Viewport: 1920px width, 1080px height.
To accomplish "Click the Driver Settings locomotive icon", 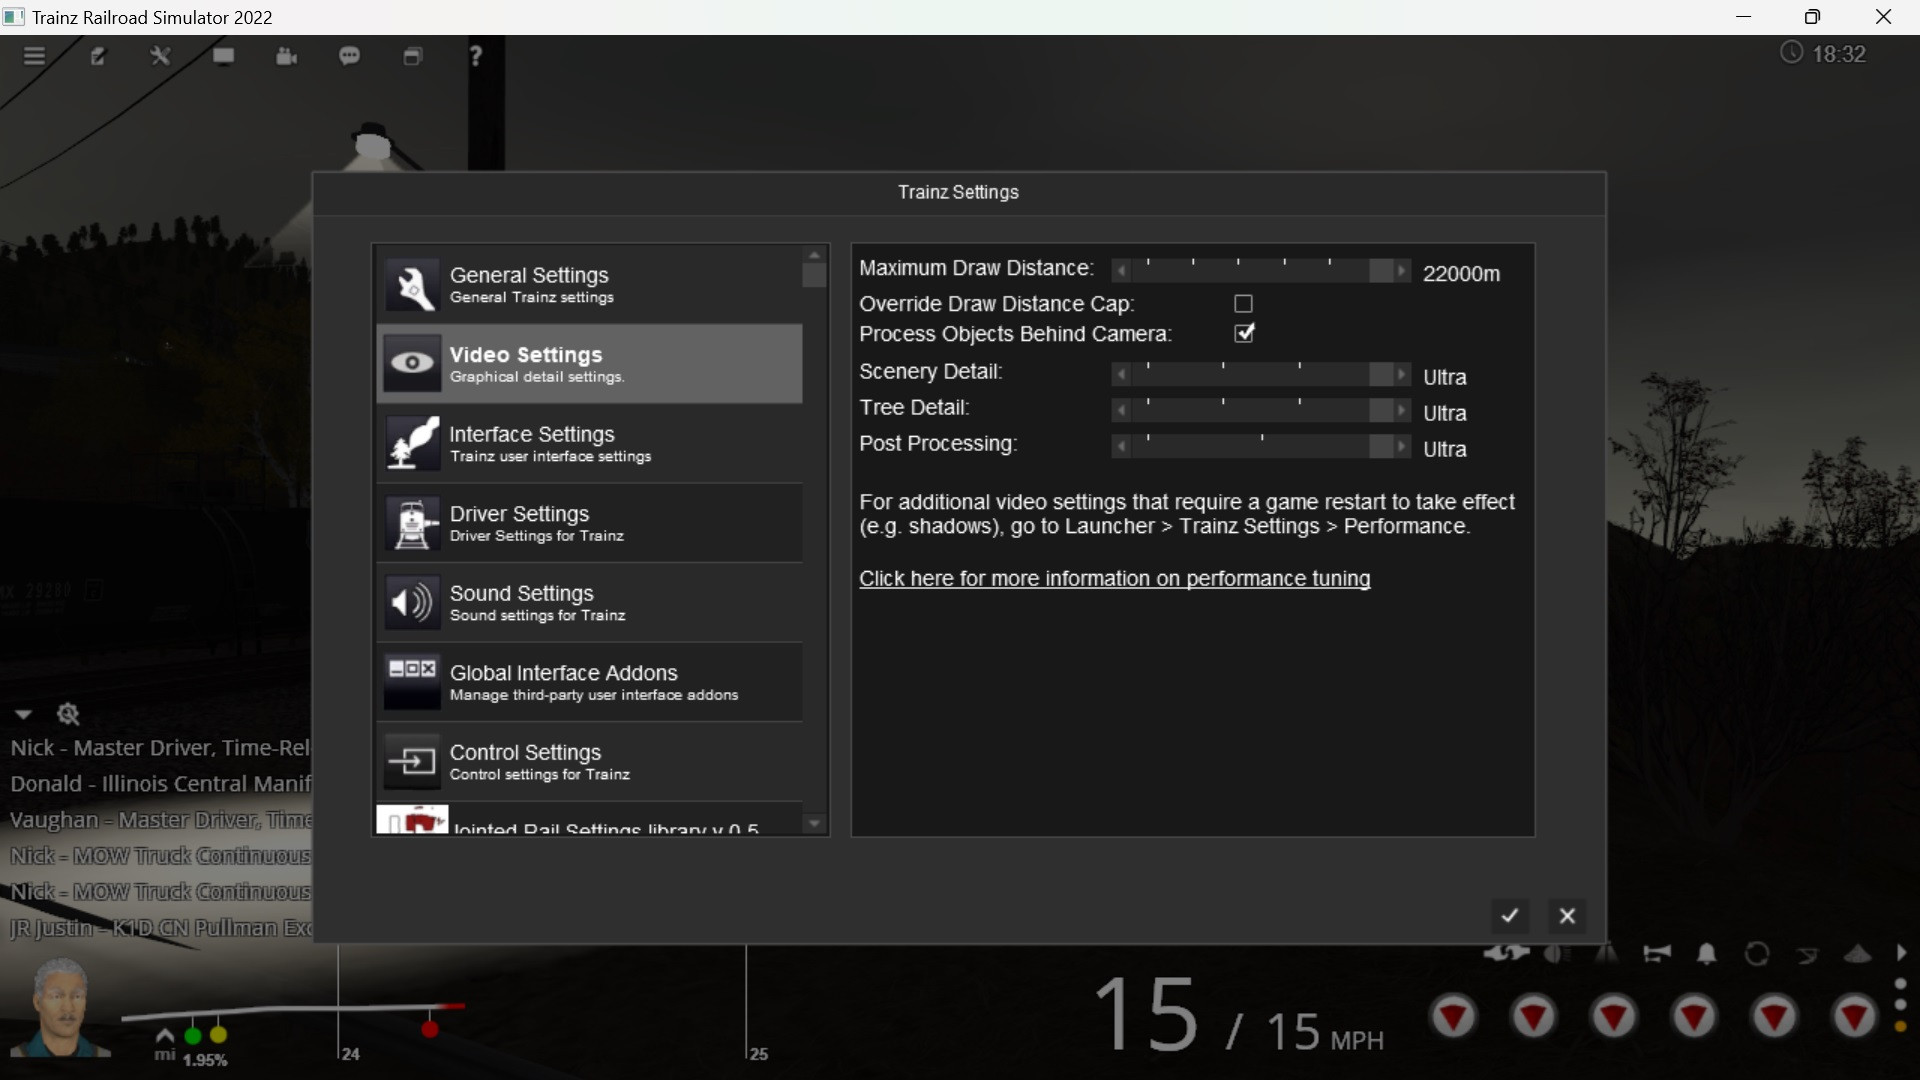I will [x=412, y=523].
